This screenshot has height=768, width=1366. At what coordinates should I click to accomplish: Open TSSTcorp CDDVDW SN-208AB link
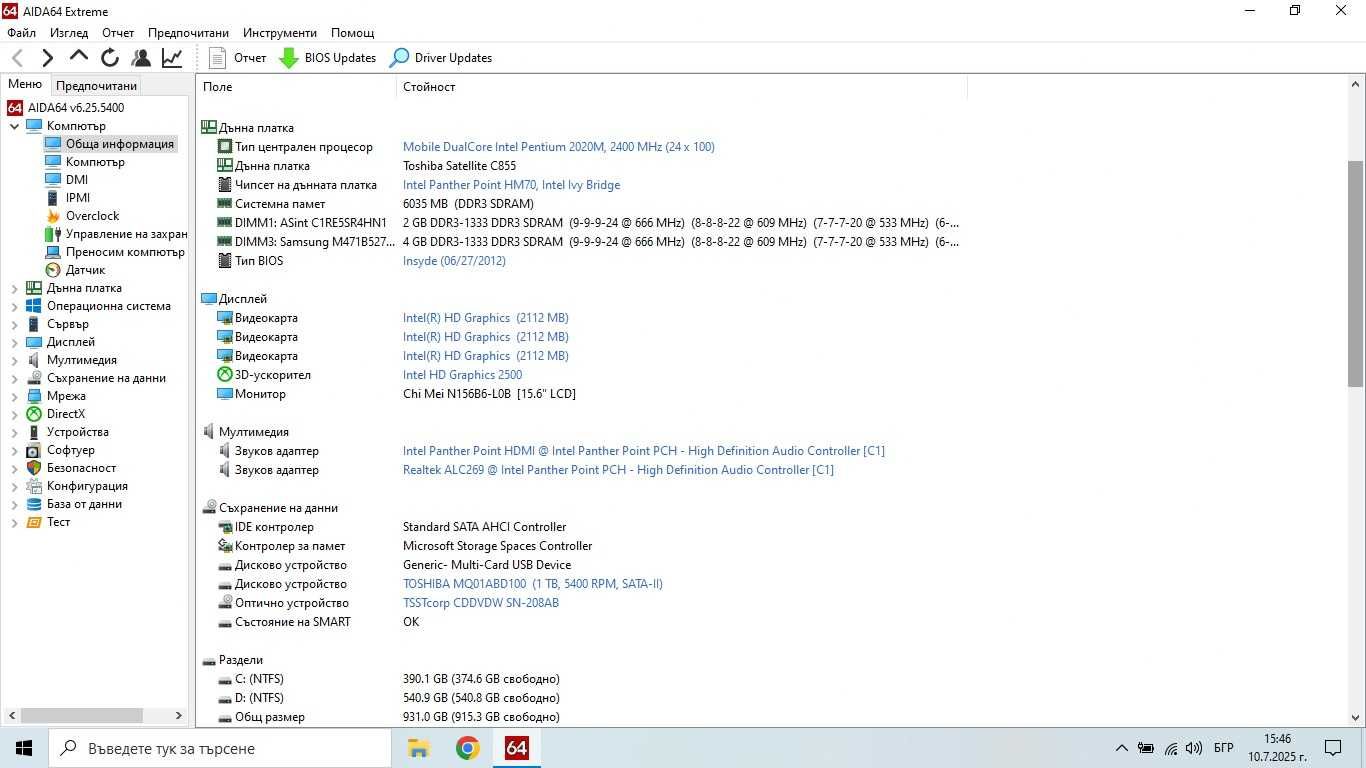[481, 603]
